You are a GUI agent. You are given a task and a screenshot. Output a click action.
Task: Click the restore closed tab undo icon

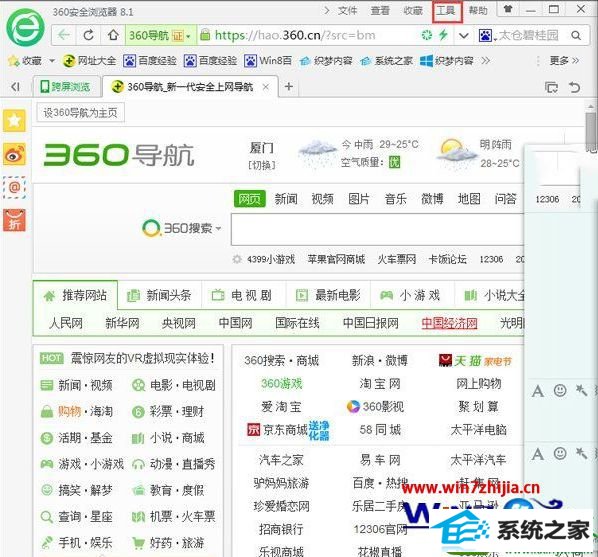point(575,87)
